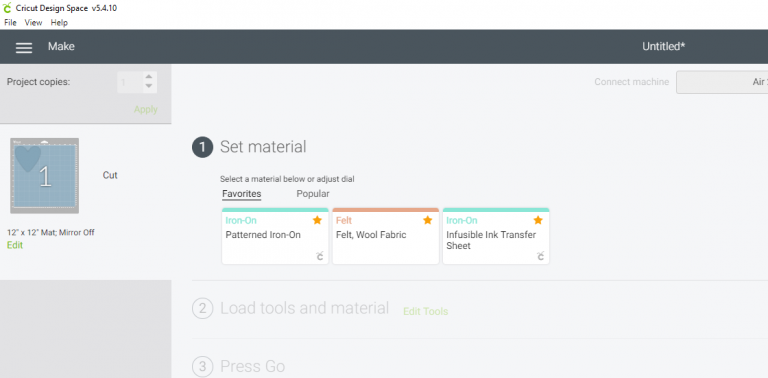This screenshot has height=378, width=768.
Task: Open the Connect machine dropdown
Action: point(722,82)
